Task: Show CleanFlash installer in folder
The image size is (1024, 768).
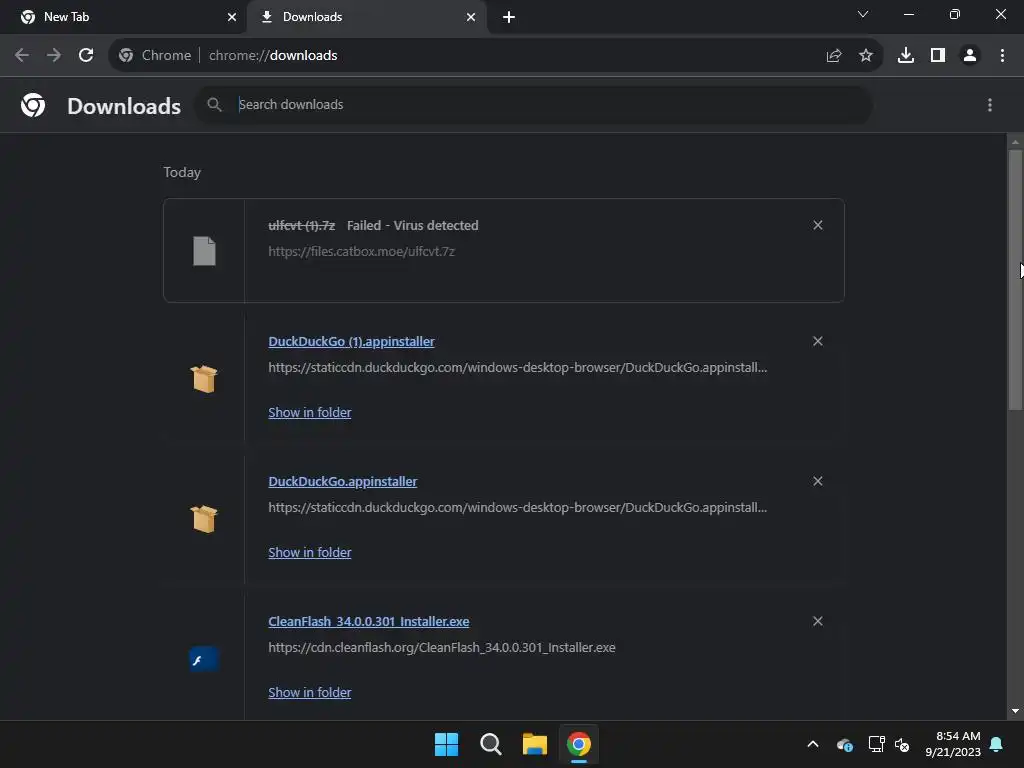Action: pyautogui.click(x=310, y=692)
